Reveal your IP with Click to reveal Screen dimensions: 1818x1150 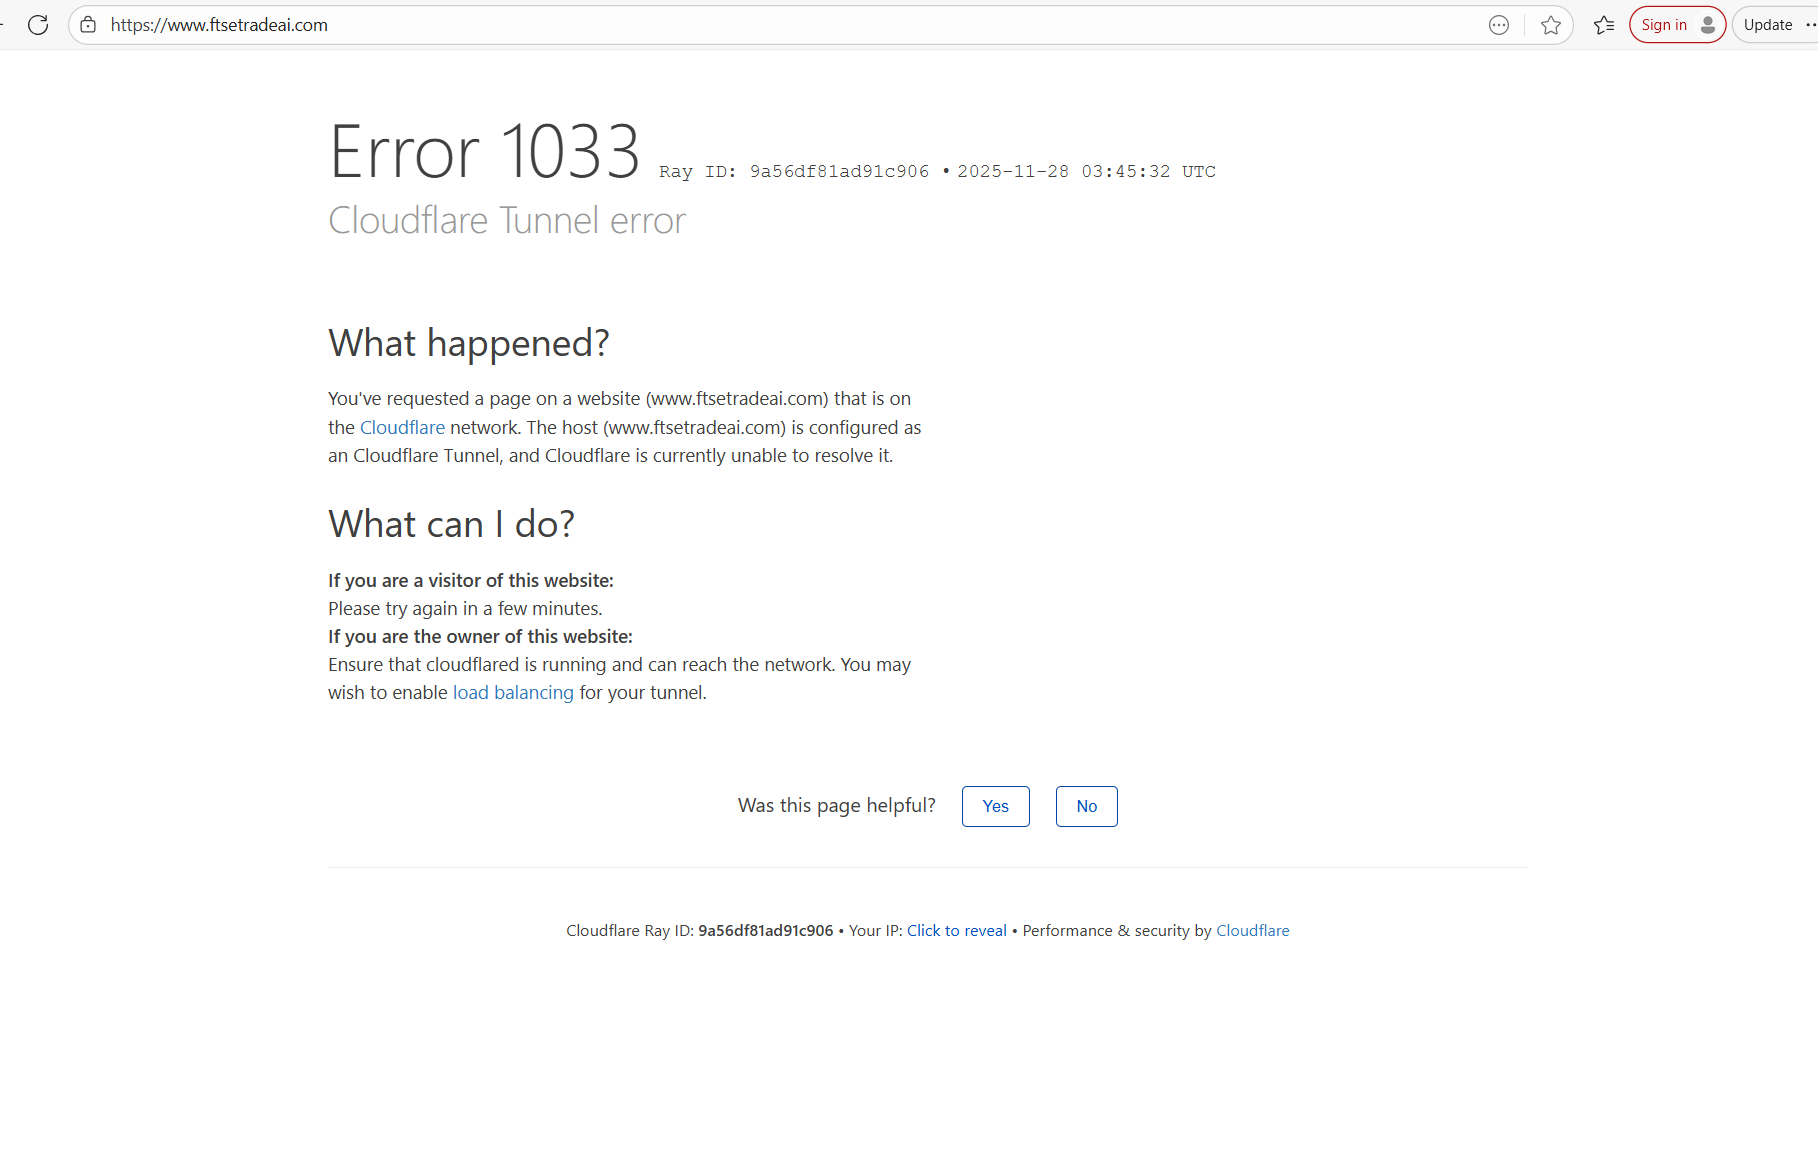[956, 930]
